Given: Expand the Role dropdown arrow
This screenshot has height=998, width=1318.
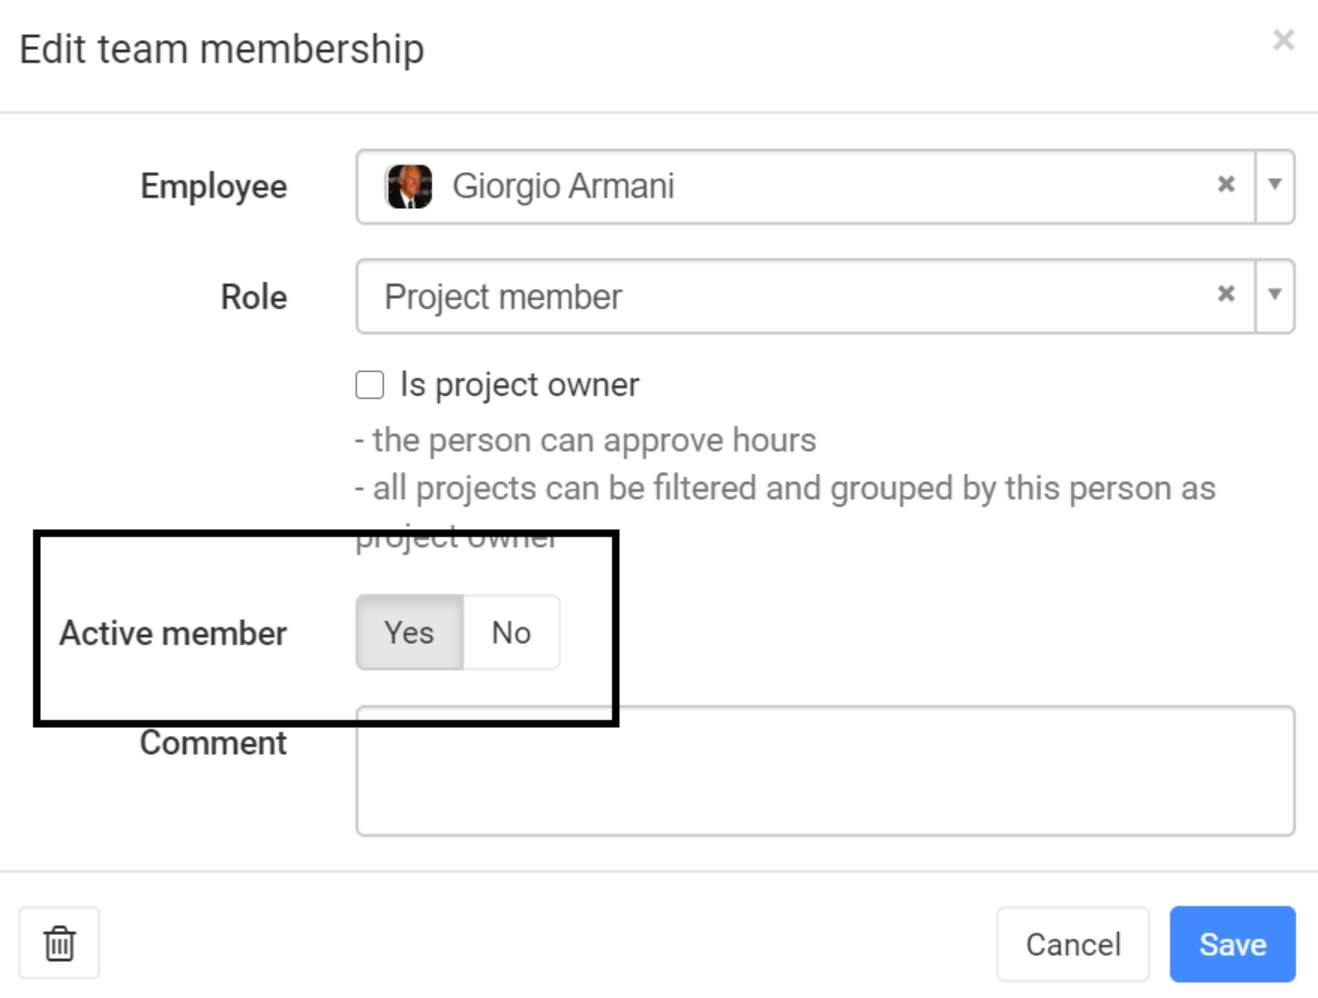Looking at the screenshot, I should [1275, 295].
